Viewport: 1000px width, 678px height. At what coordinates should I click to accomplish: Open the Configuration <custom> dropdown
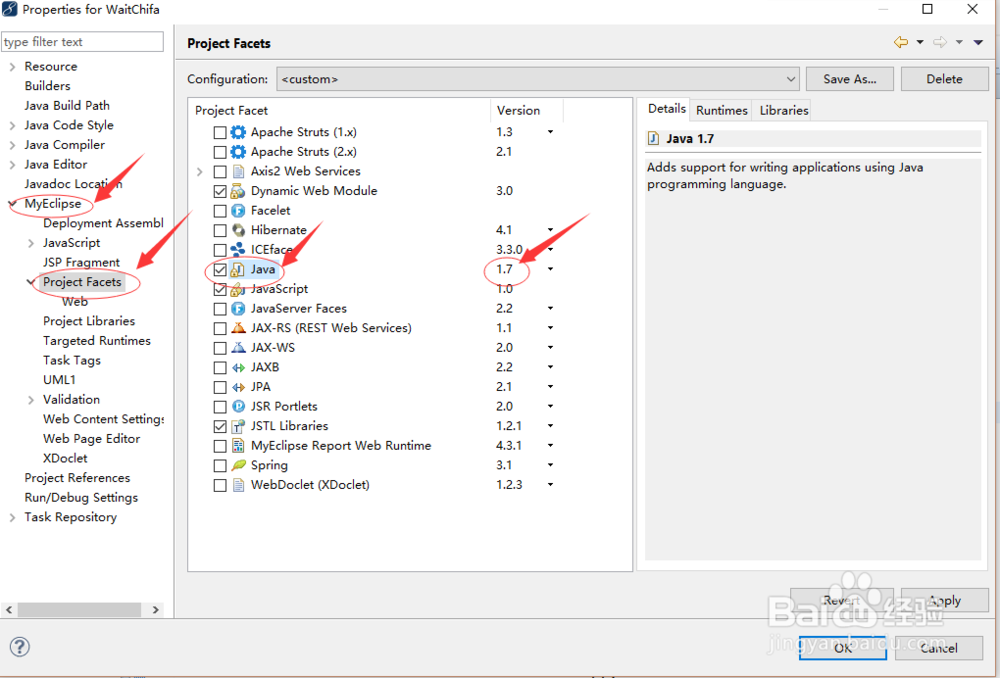(538, 79)
